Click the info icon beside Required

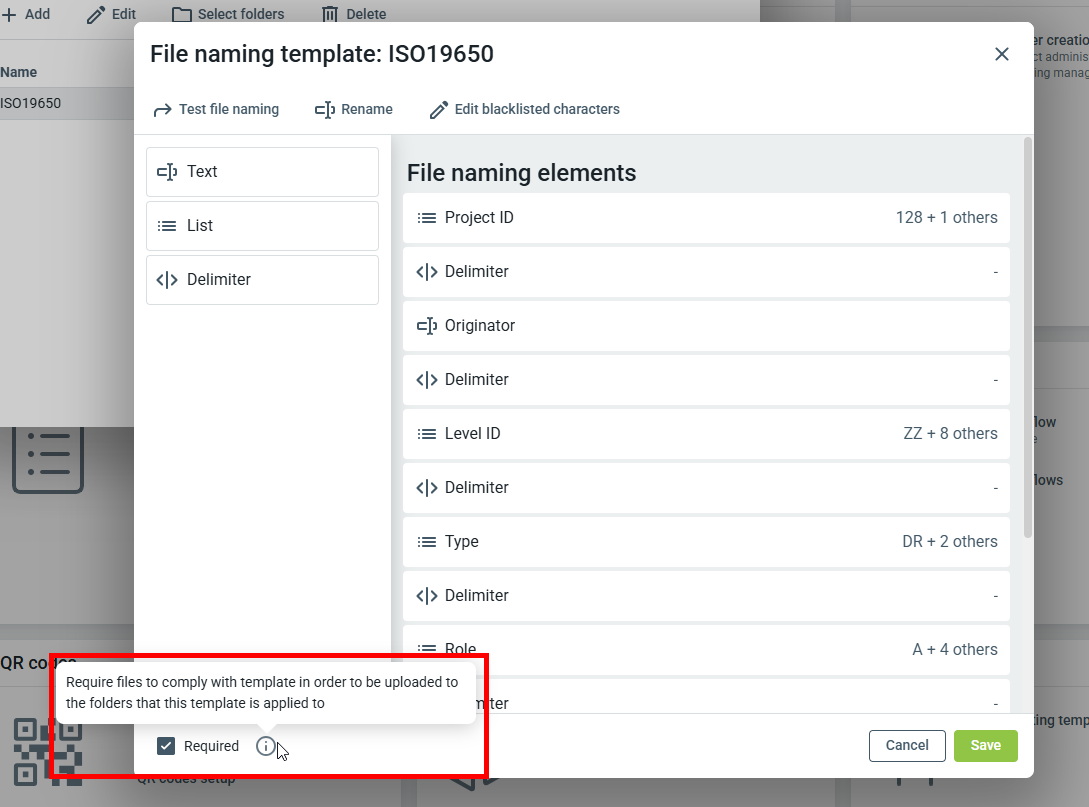(x=265, y=746)
